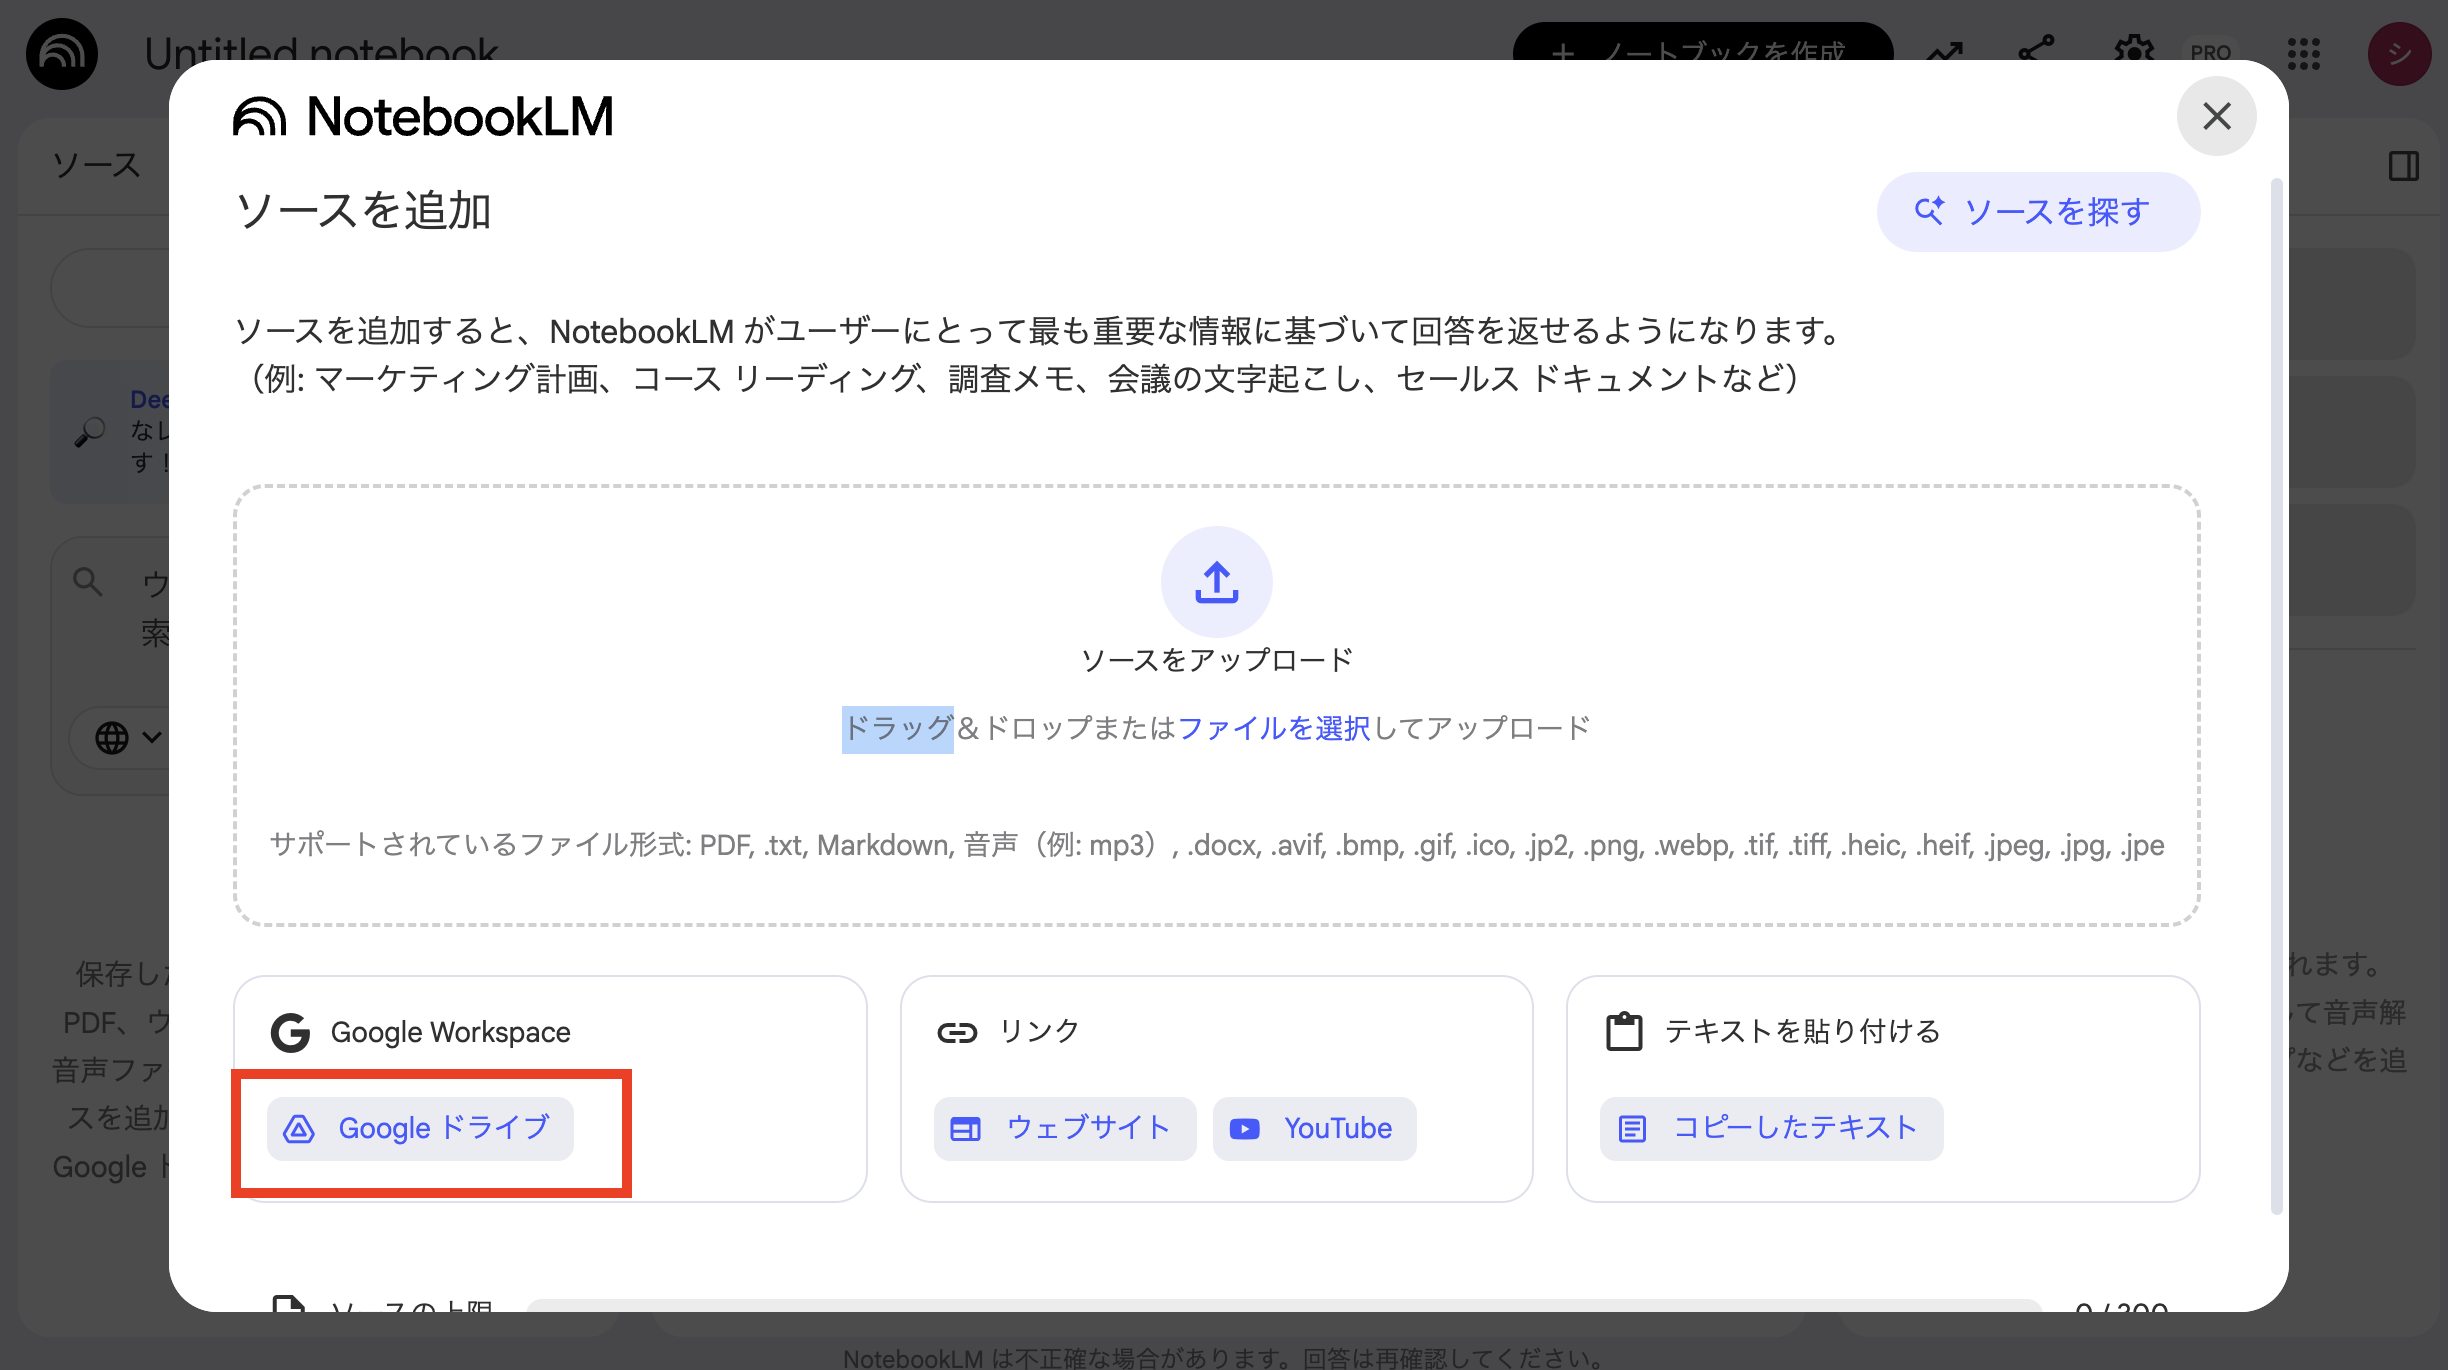The width and height of the screenshot is (2448, 1370).
Task: Click the upload arrow icon above ソースをアップロード
Action: [1216, 581]
